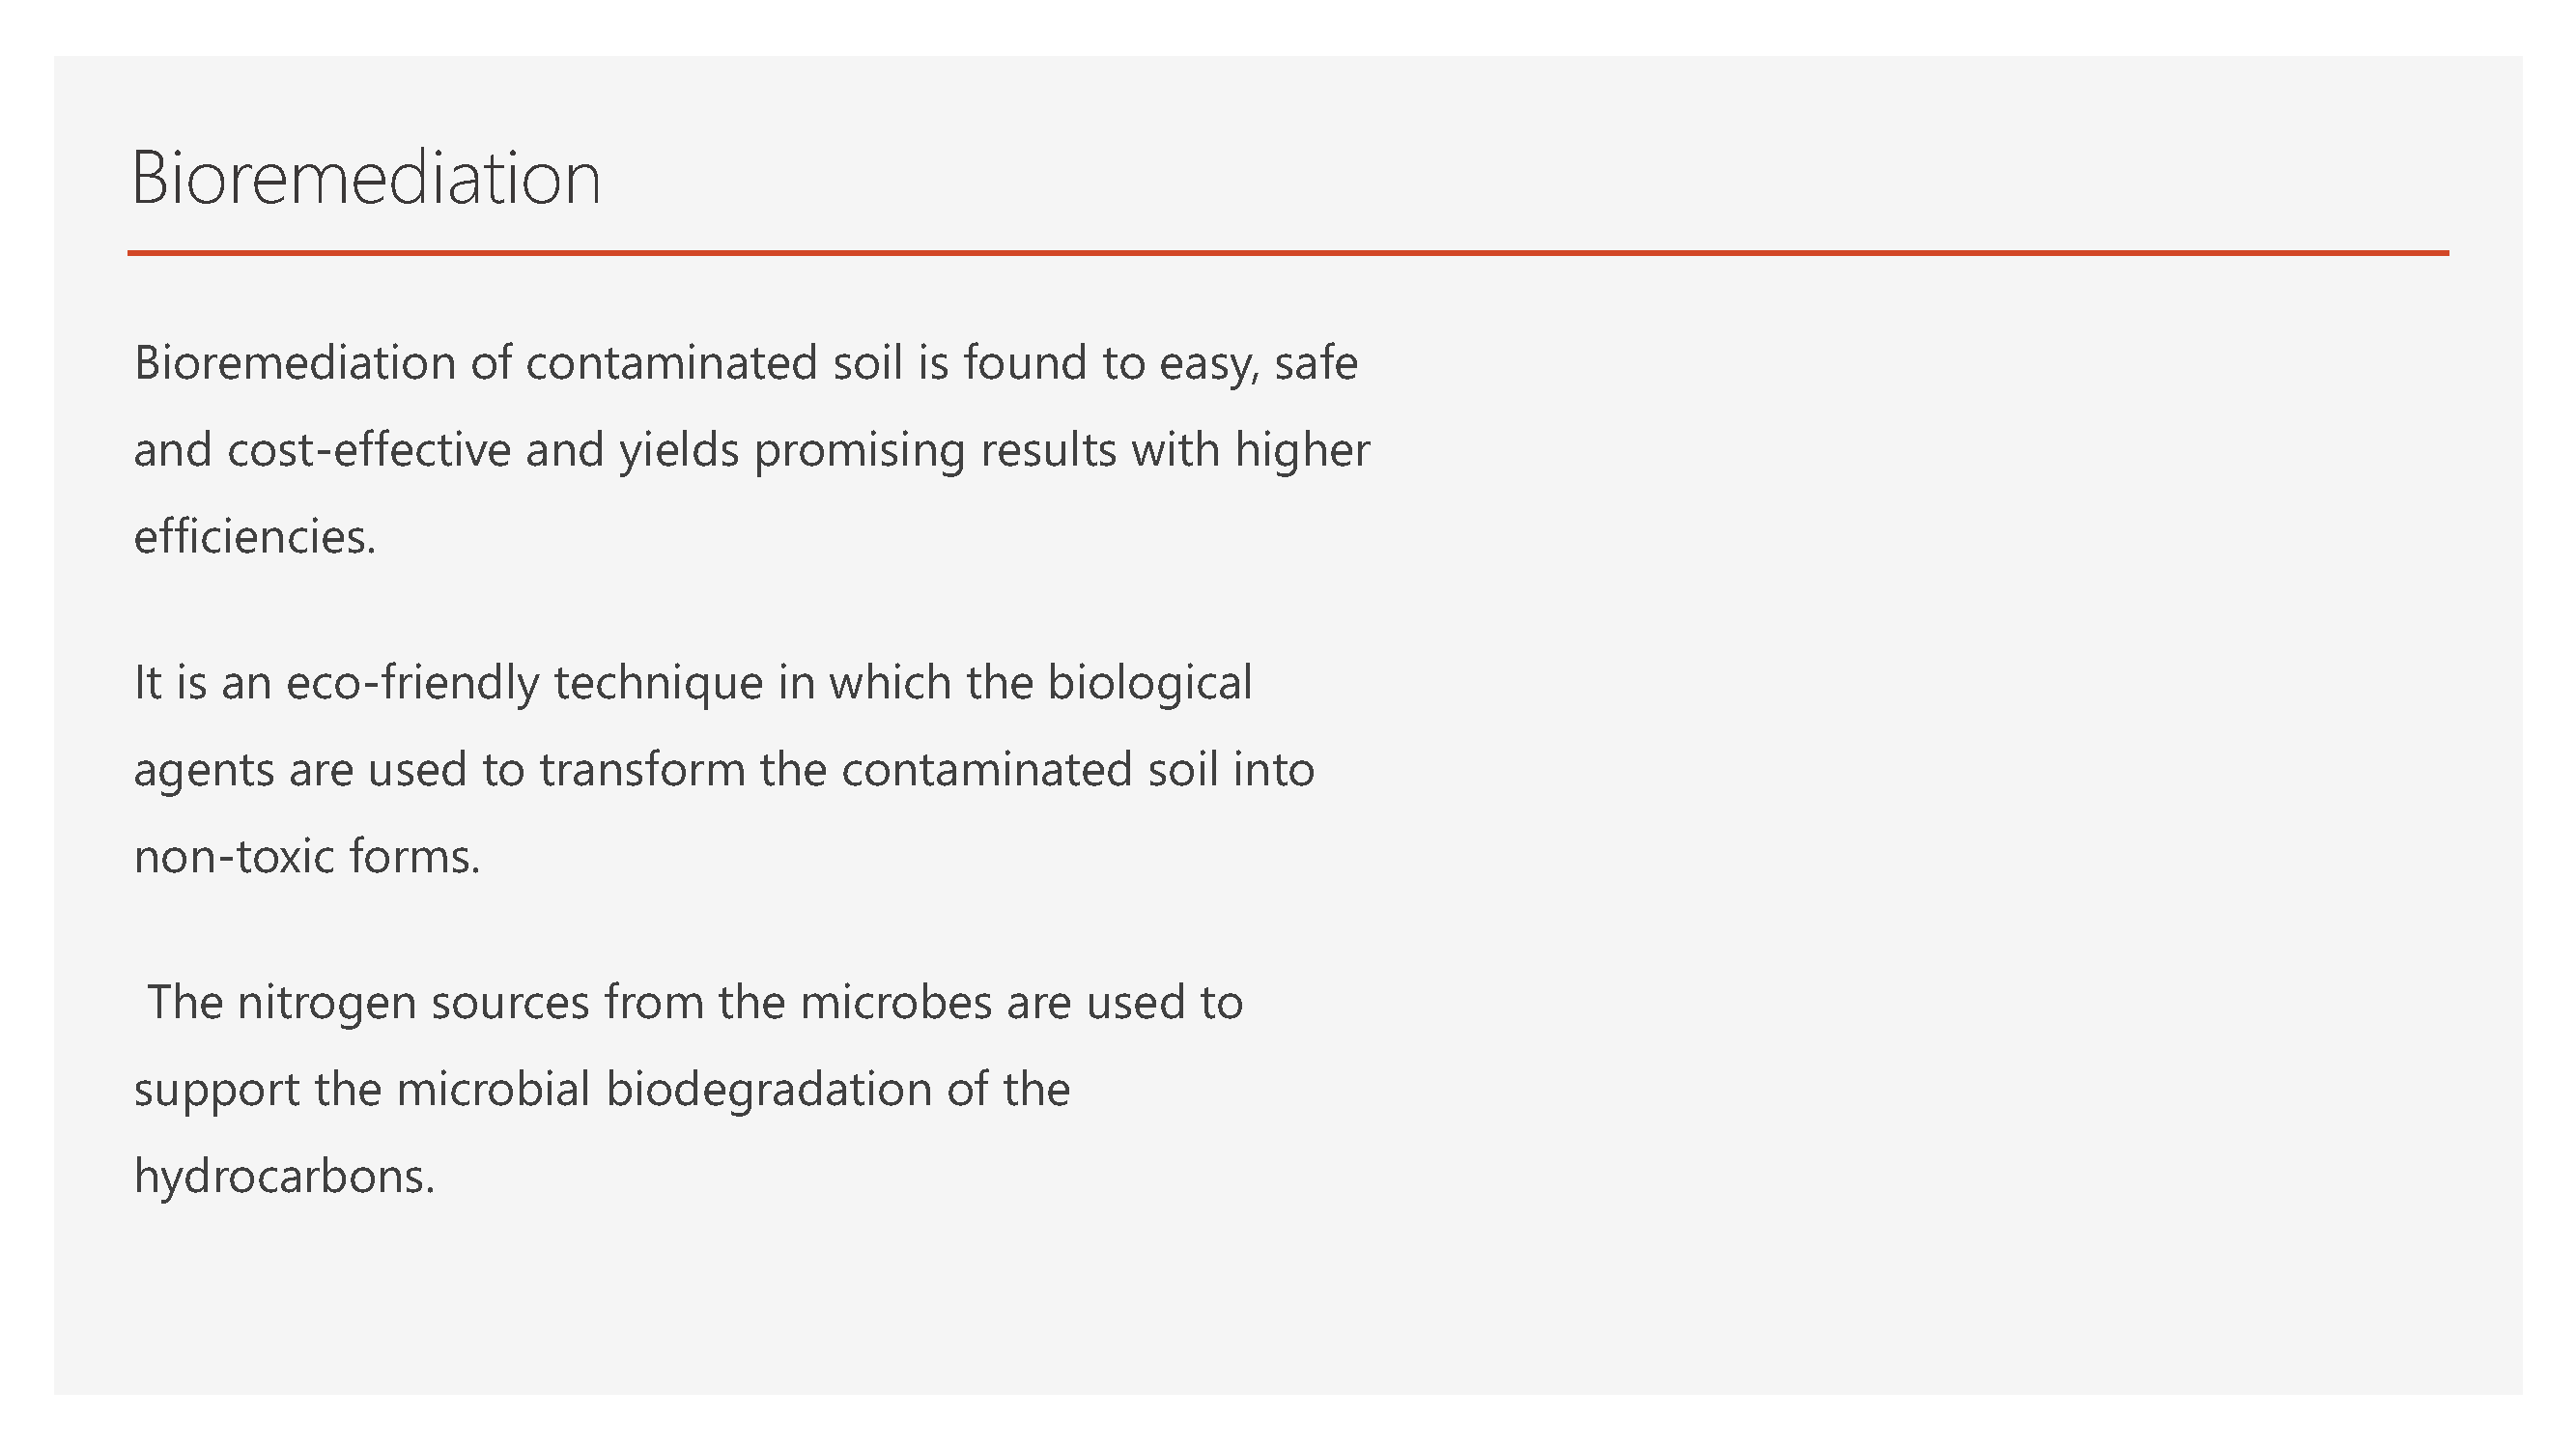Click the word 'biodegradation' in third paragraph
The width and height of the screenshot is (2576, 1449).
pos(769,1090)
